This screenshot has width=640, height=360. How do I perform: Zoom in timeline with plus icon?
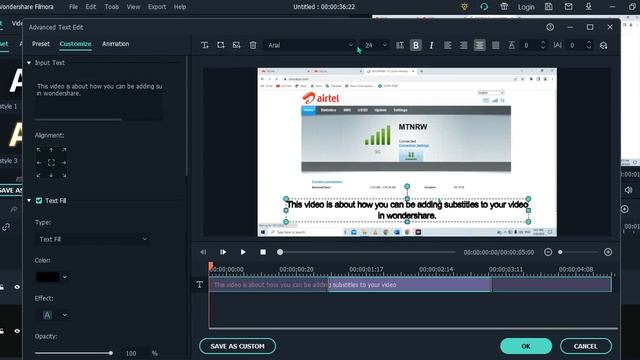[608, 252]
